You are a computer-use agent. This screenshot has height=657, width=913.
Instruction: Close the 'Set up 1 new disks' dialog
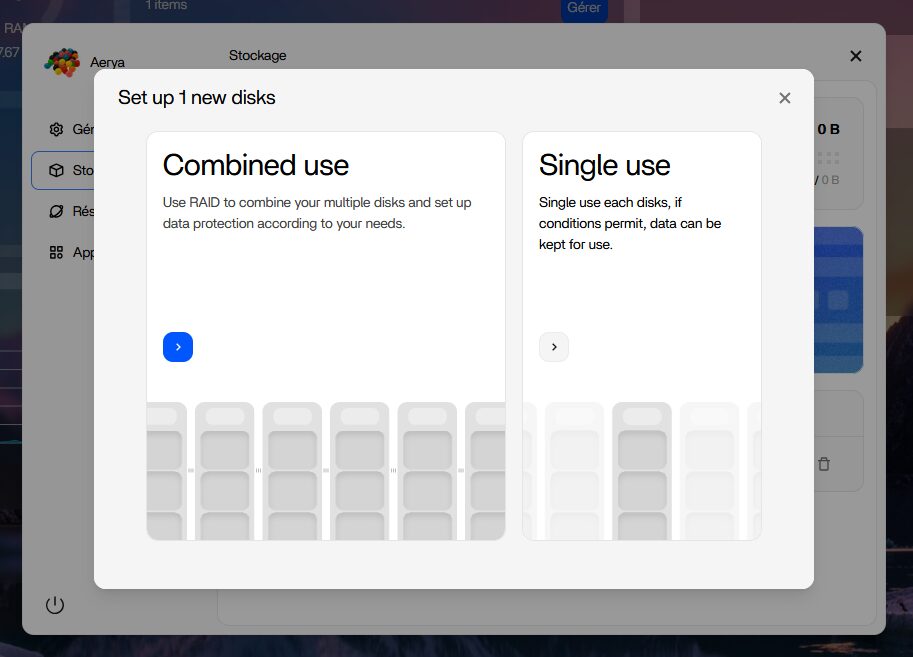[785, 98]
